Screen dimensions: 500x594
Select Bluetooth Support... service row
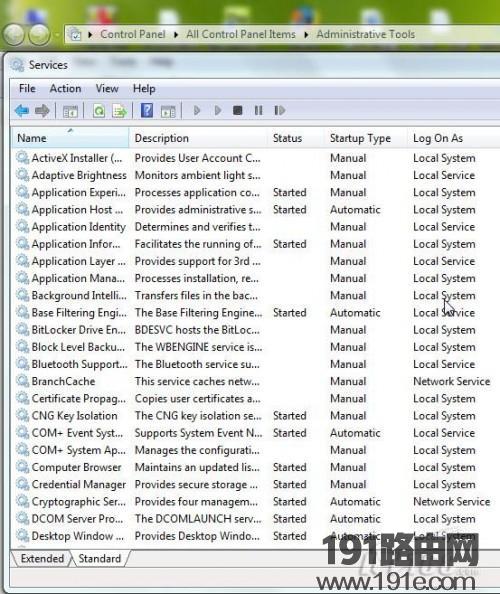coord(256,364)
